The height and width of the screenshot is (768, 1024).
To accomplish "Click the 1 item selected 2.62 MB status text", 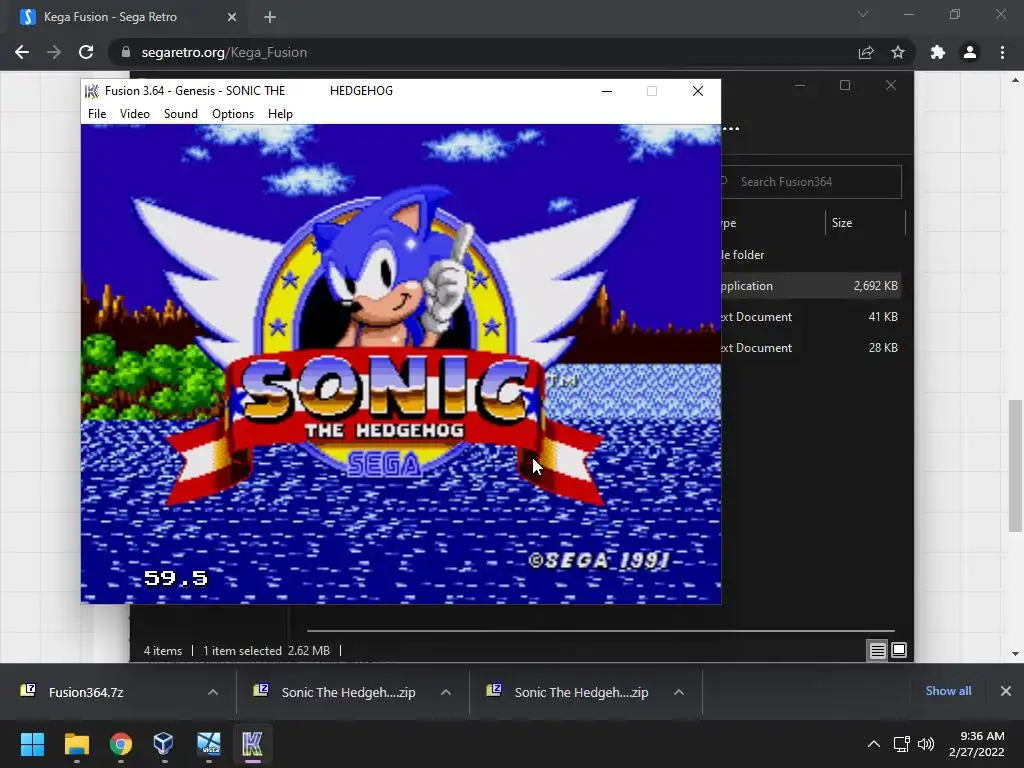I will [x=266, y=651].
